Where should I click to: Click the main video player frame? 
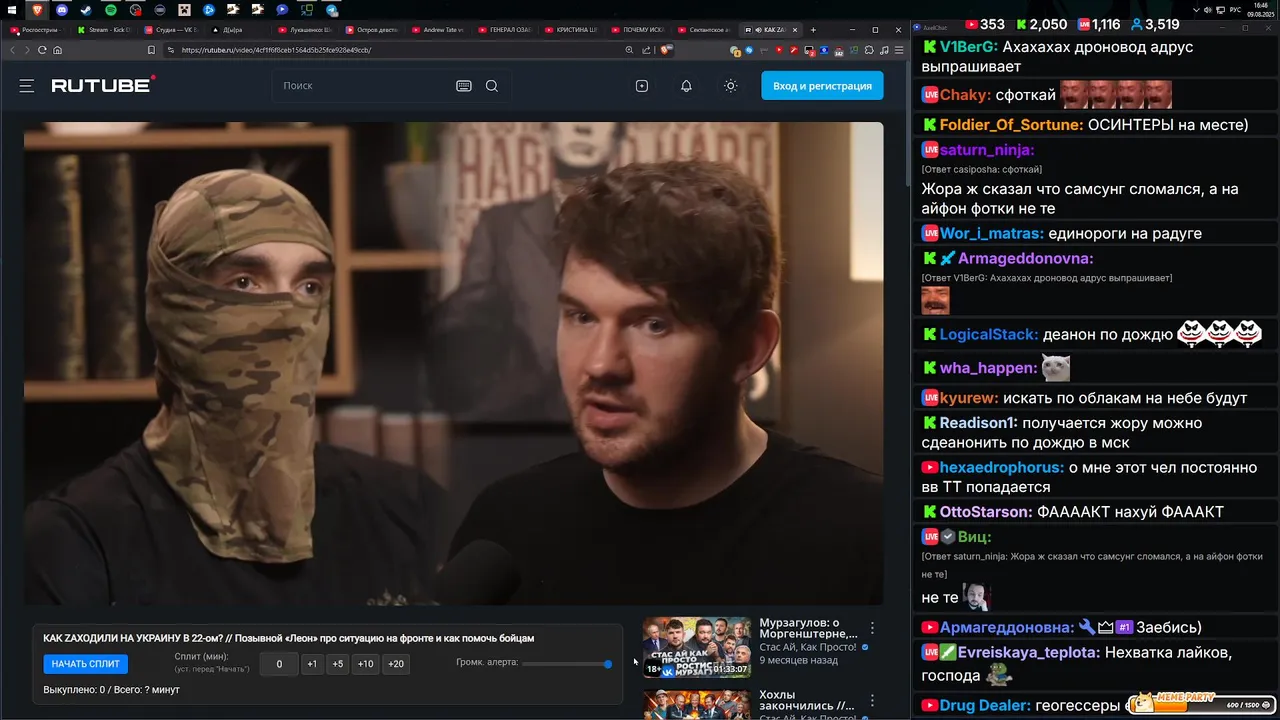point(453,363)
